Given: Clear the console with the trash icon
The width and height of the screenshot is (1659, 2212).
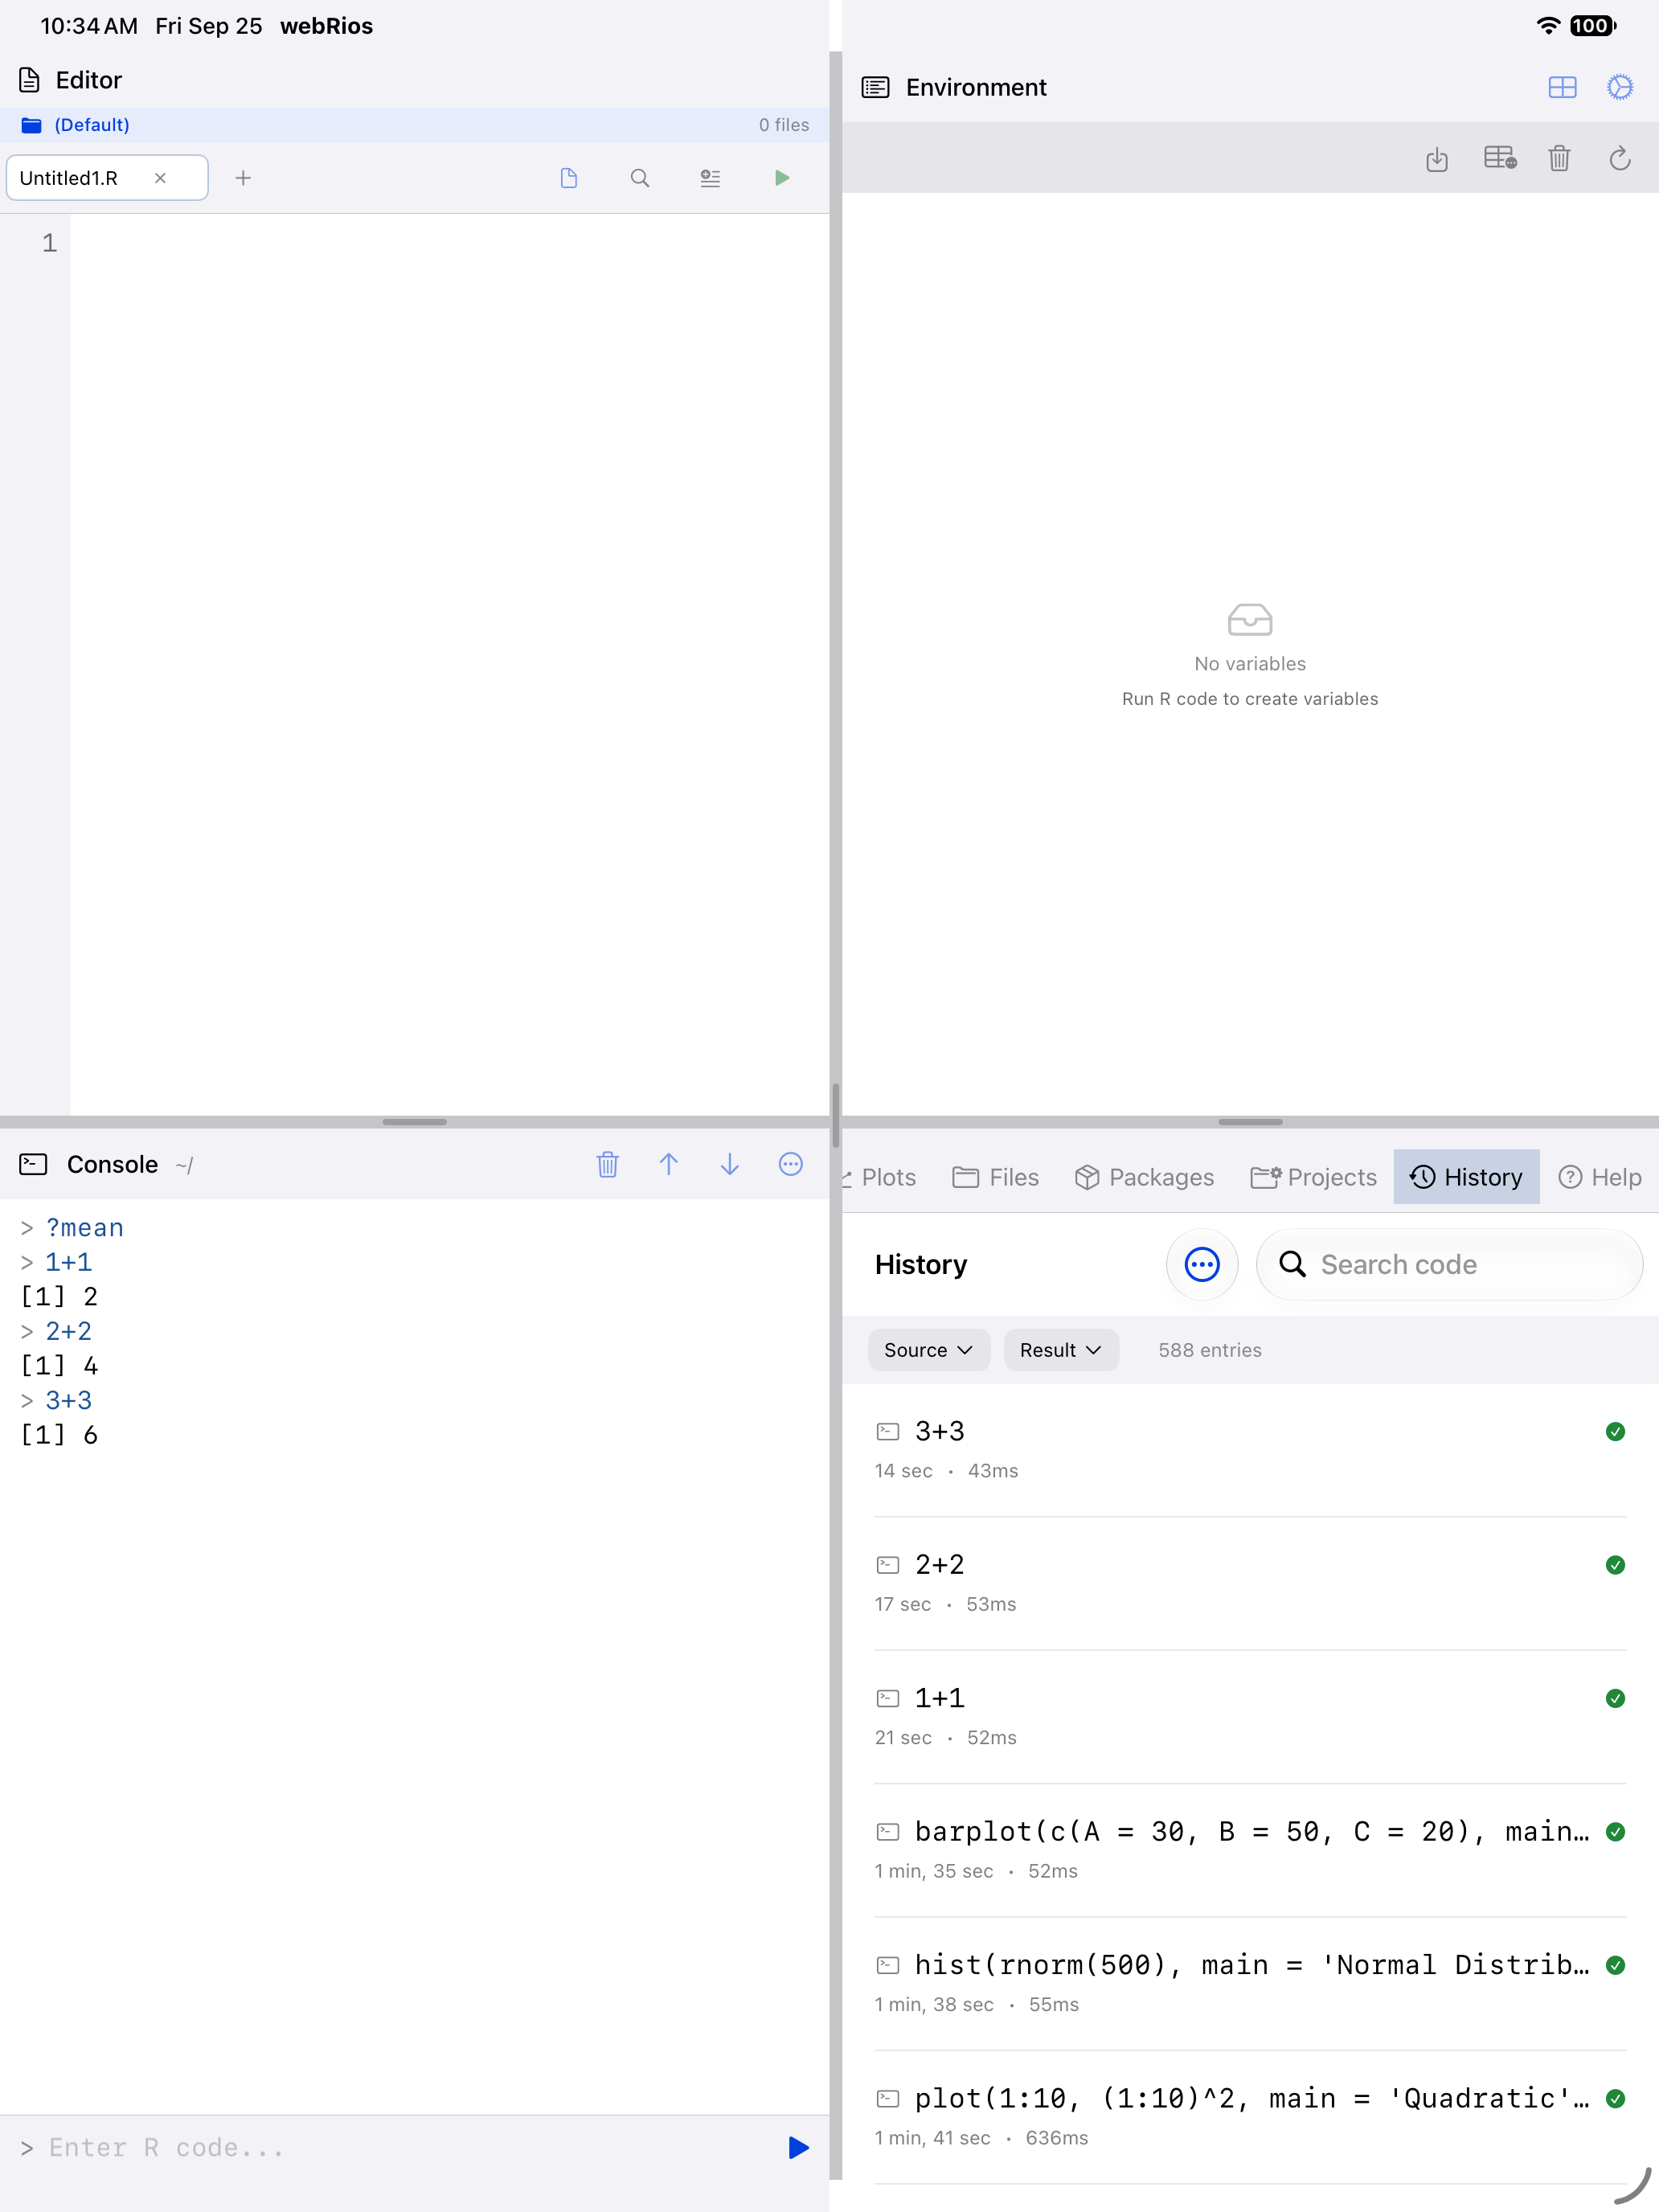Looking at the screenshot, I should [x=608, y=1164].
